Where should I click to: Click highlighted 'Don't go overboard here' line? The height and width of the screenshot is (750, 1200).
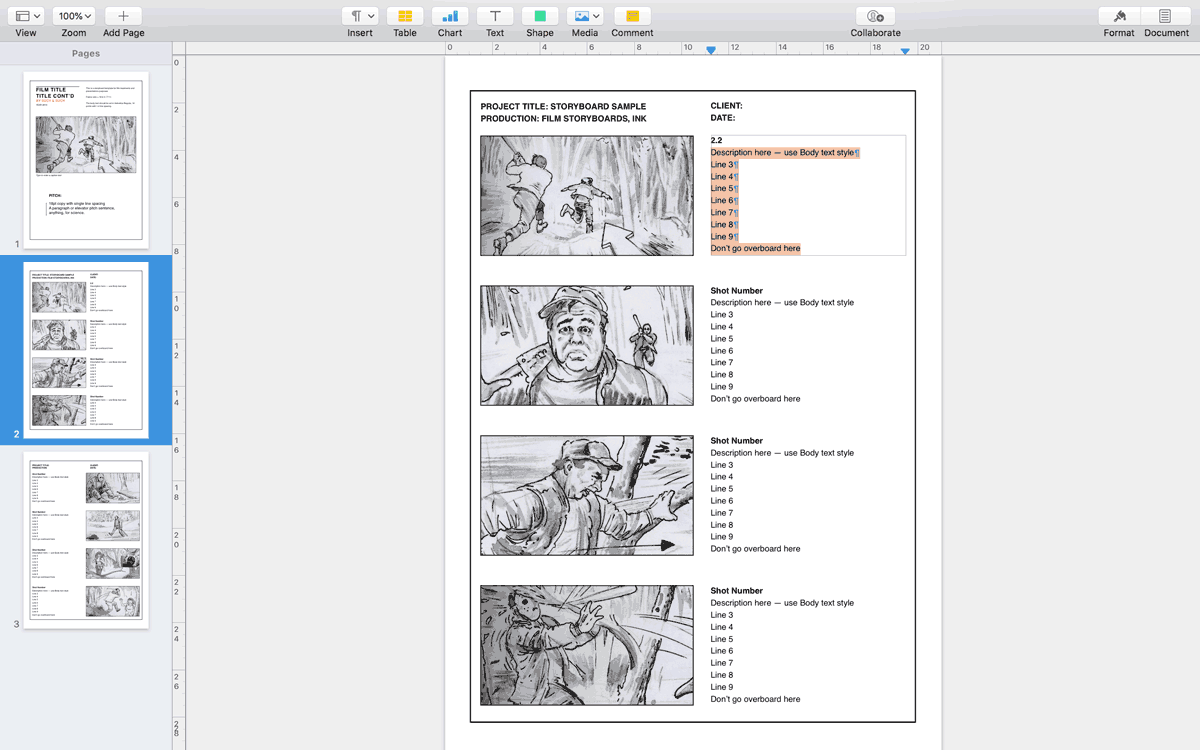click(x=756, y=249)
